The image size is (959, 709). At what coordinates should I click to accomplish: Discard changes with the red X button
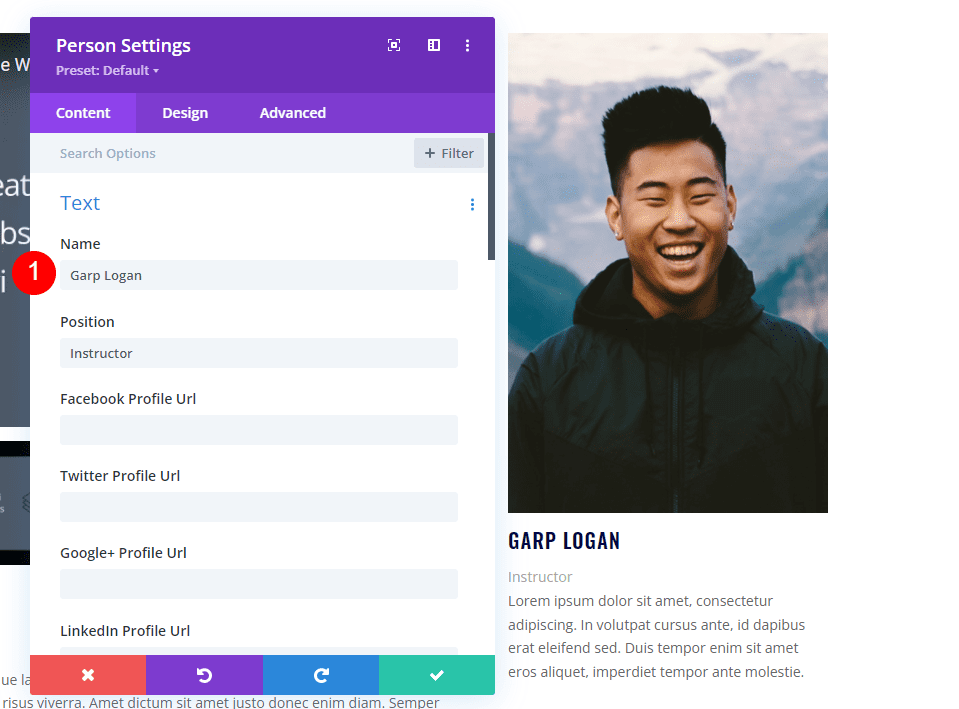(x=88, y=675)
